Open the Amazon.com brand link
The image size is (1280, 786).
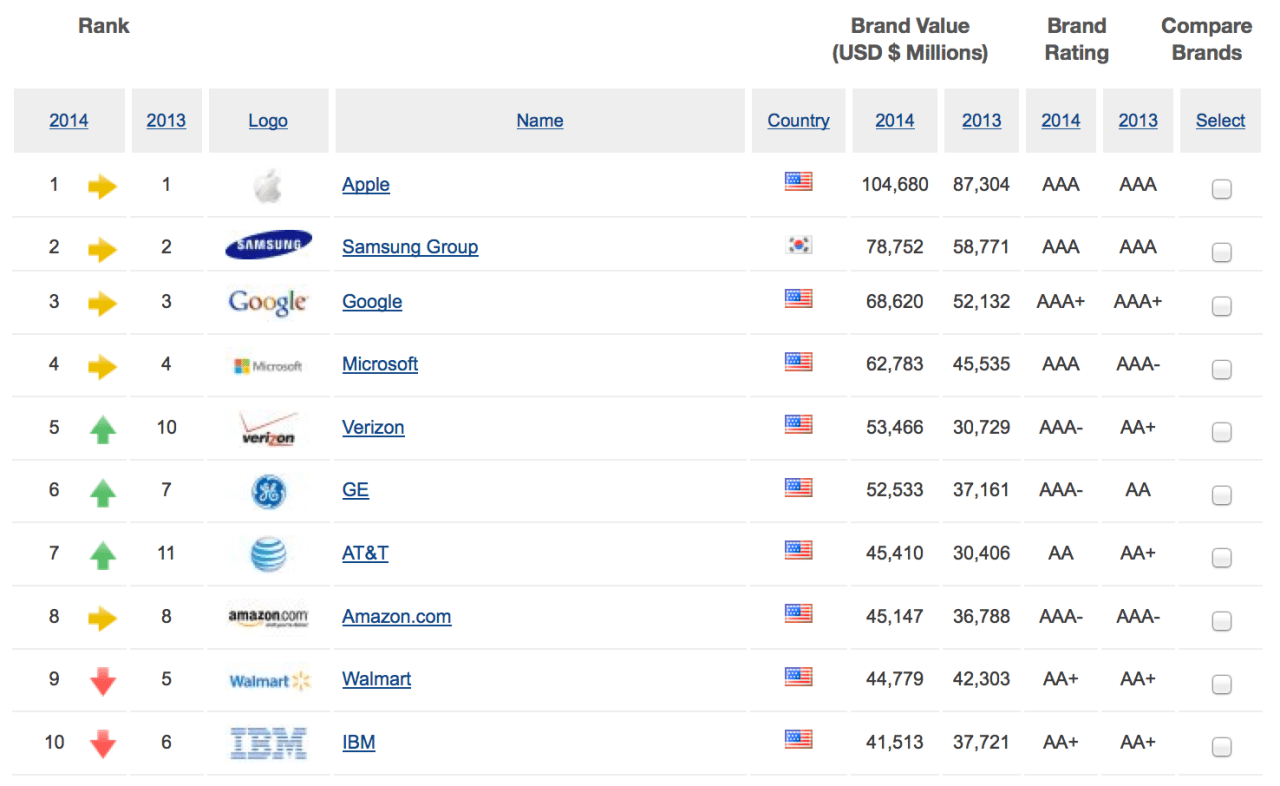click(396, 616)
